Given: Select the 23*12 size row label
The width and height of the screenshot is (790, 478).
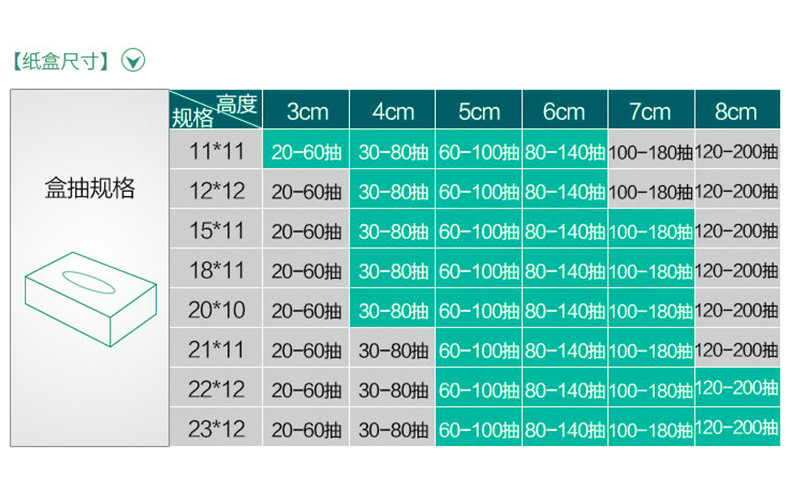Looking at the screenshot, I should pos(216,429).
